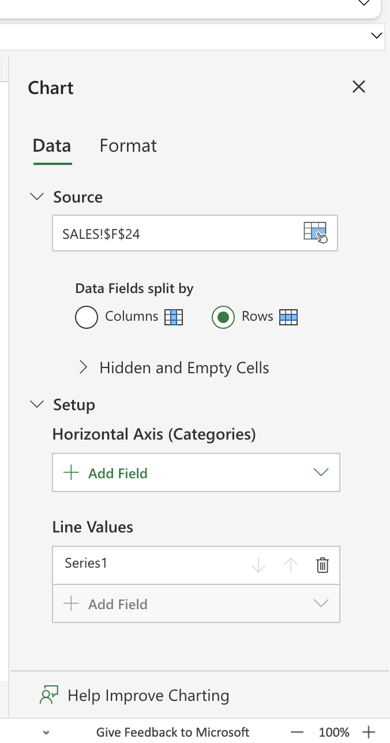Open Help Improve Charting link

(x=148, y=696)
